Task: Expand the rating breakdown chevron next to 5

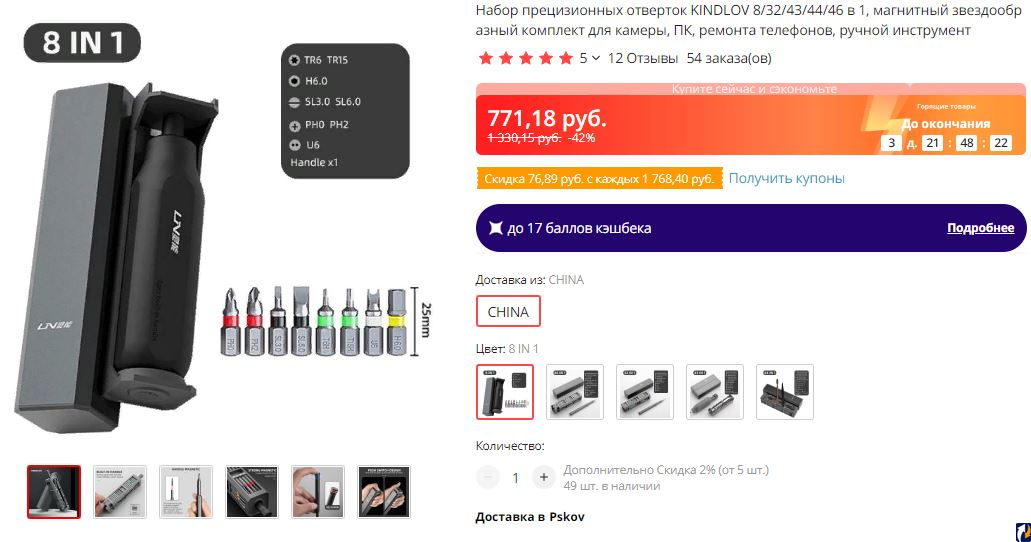Action: (596, 59)
